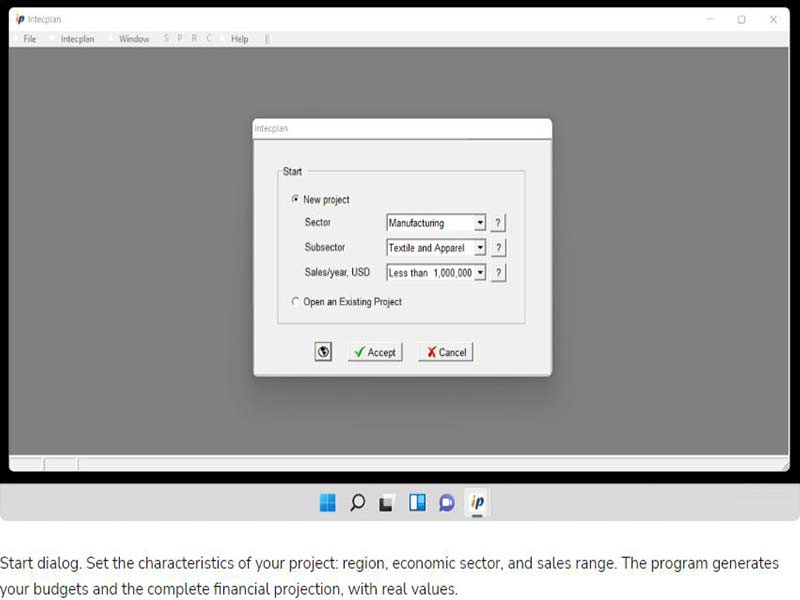Click P item in menu bar

pyautogui.click(x=180, y=38)
